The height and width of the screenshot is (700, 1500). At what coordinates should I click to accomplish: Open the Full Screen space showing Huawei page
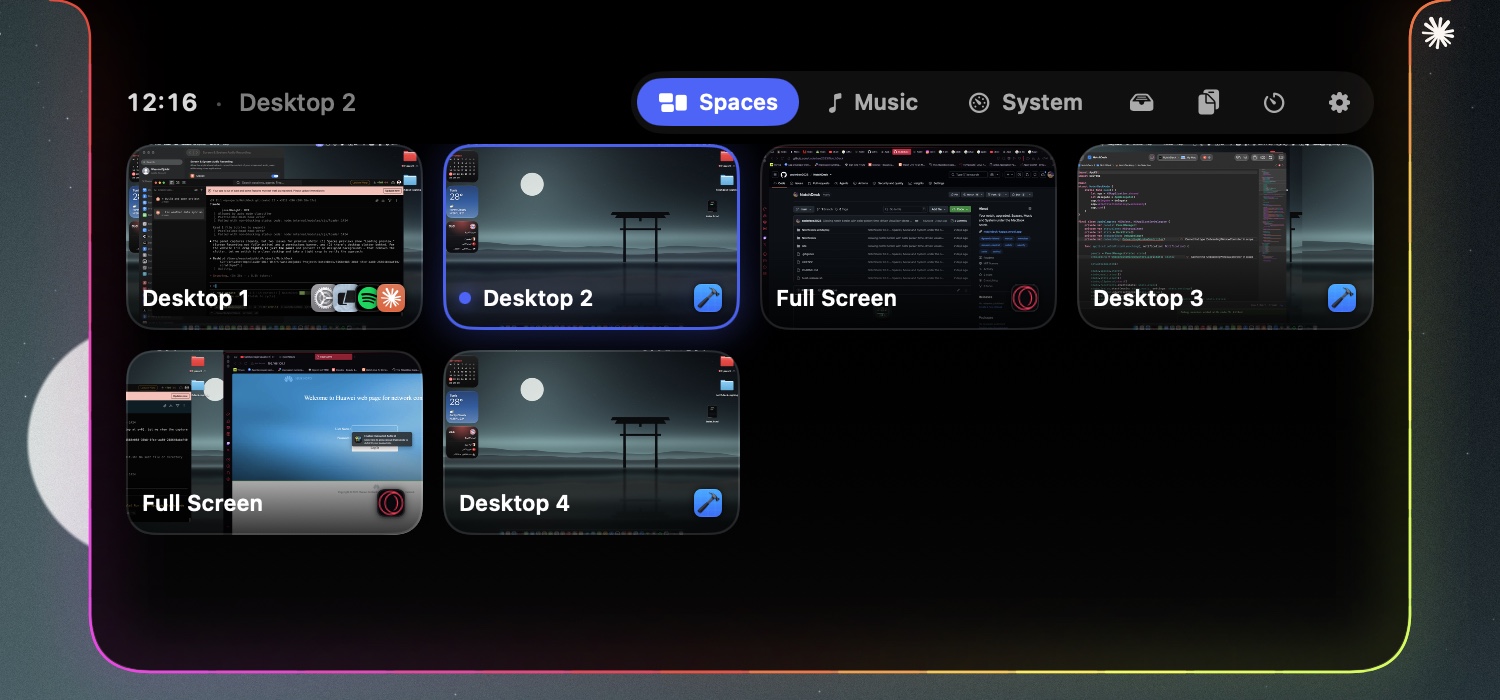pos(275,442)
